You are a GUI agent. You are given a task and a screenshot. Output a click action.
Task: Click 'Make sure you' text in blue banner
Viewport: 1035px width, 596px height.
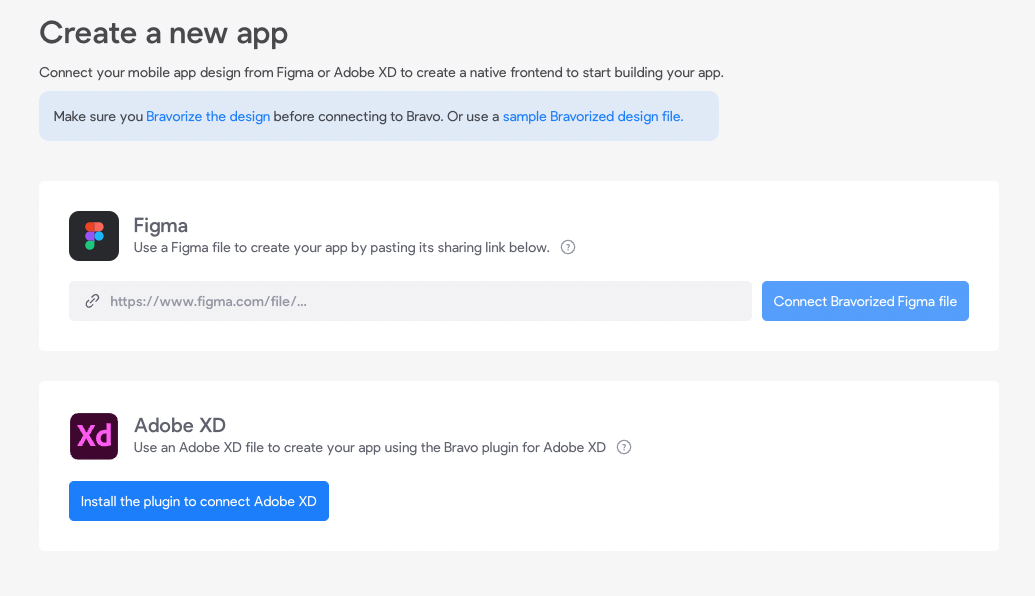[x=98, y=116]
